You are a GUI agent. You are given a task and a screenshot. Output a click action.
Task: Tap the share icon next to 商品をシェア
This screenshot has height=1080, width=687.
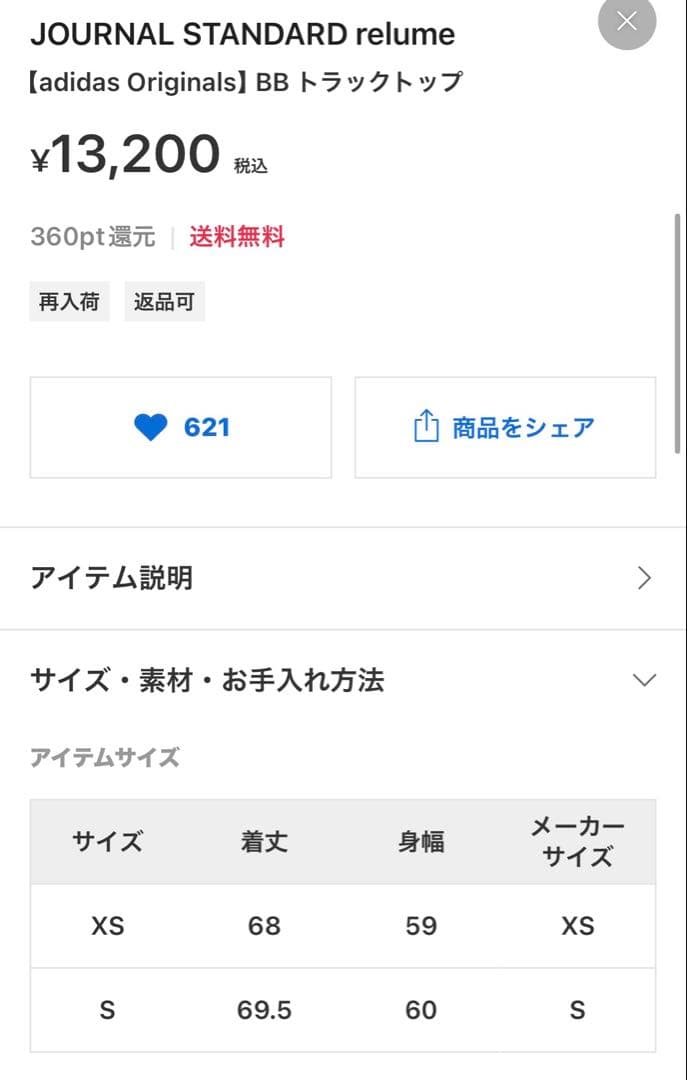click(x=426, y=426)
